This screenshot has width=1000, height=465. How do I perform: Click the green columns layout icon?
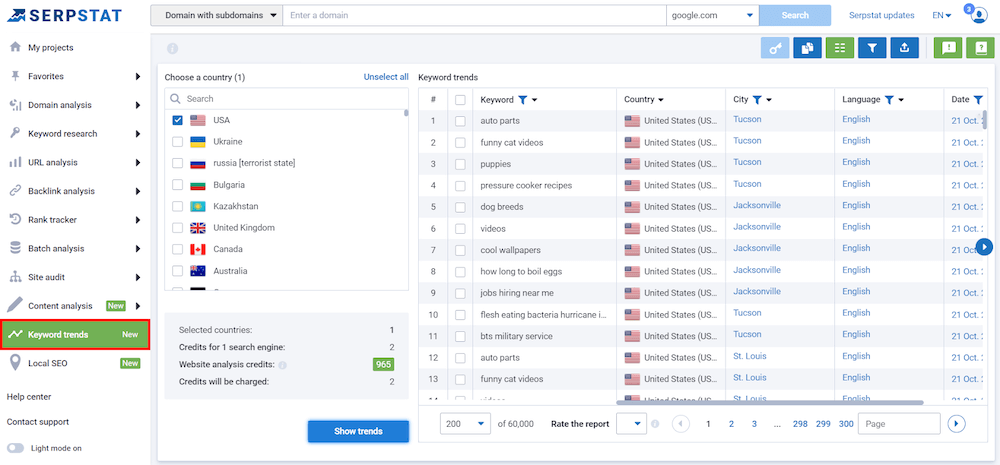pyautogui.click(x=840, y=47)
